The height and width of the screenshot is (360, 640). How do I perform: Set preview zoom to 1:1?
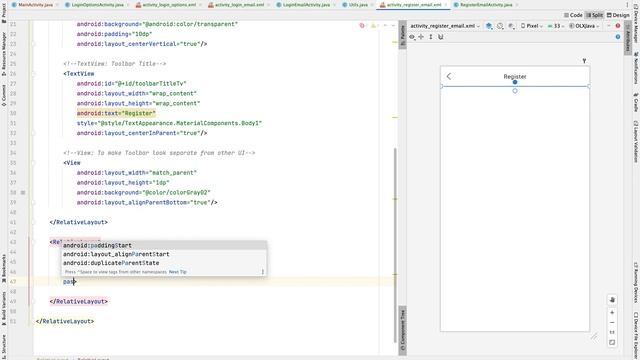[x=612, y=332]
